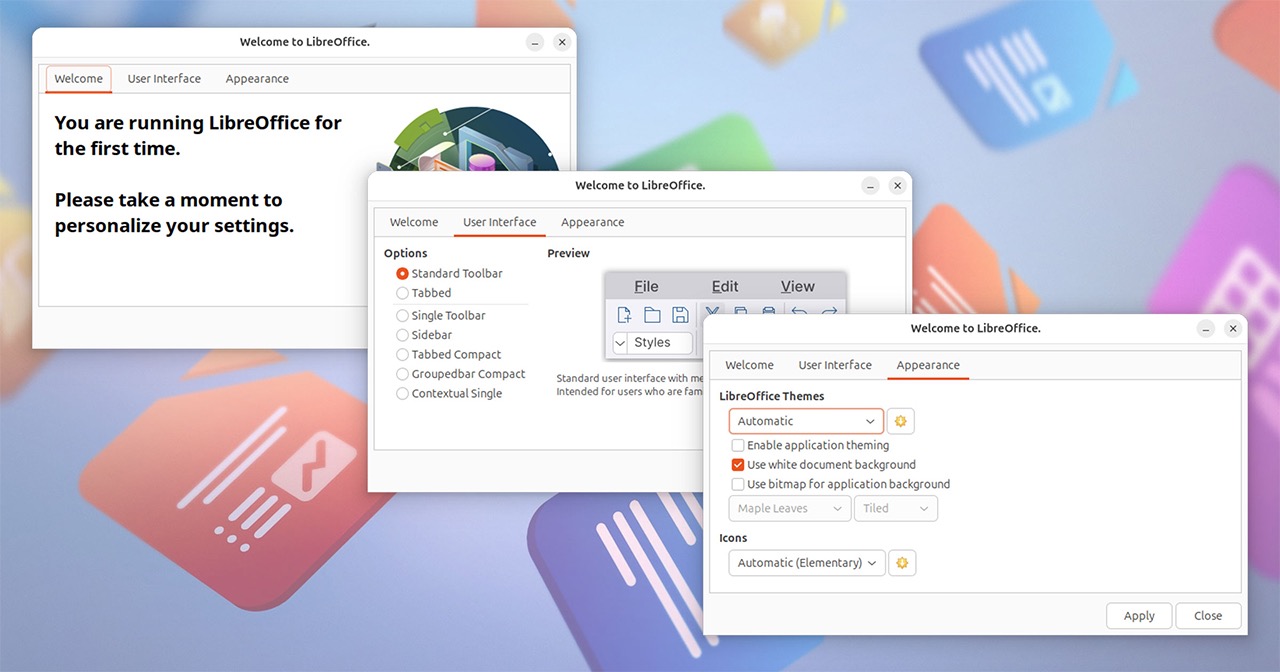Click the gear icon beside the Automatic theme dropdown

pyautogui.click(x=900, y=421)
